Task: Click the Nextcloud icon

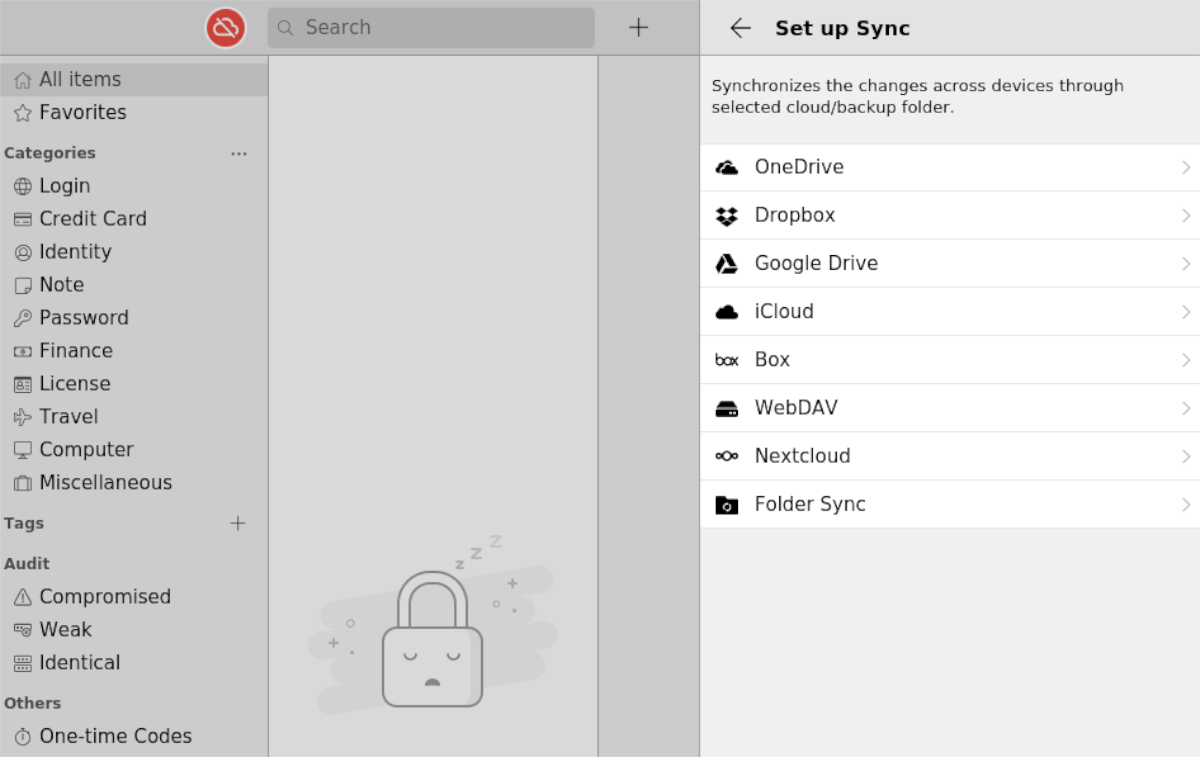Action: [728, 455]
